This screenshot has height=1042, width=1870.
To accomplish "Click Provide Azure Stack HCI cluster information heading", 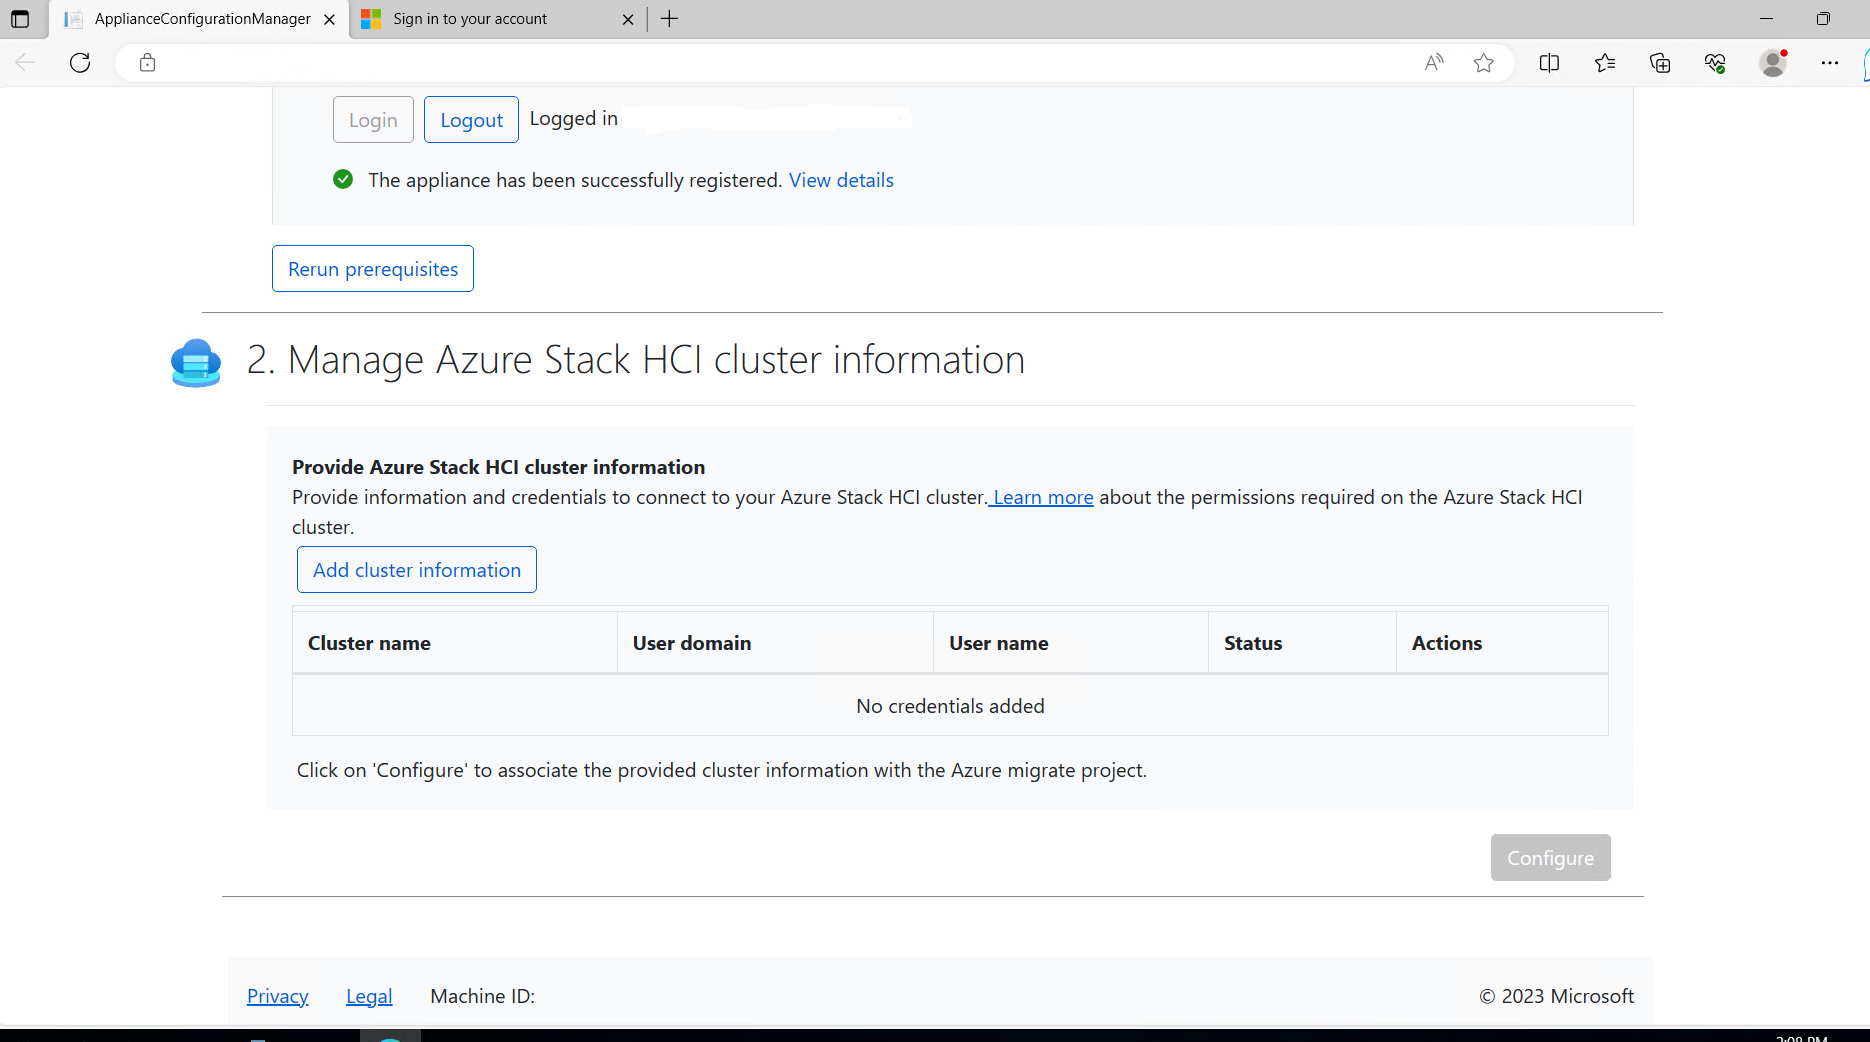I will point(498,467).
